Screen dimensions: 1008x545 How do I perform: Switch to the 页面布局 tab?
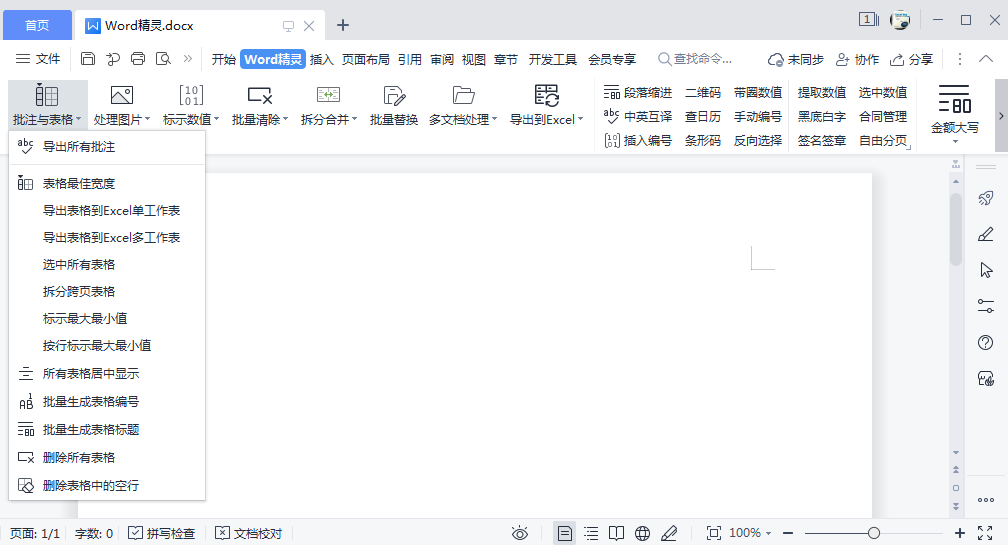click(x=365, y=59)
